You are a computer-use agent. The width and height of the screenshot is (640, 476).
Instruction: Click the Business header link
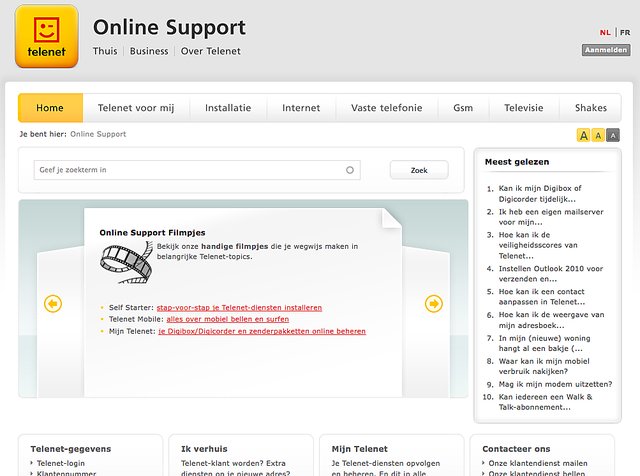coord(149,51)
